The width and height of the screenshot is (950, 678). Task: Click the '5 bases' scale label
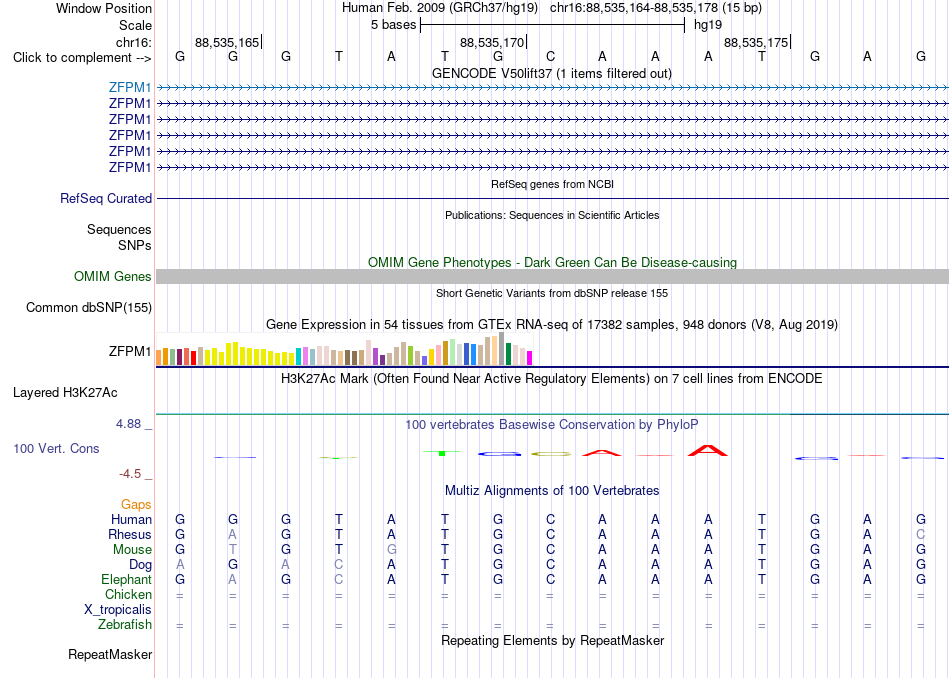[394, 25]
